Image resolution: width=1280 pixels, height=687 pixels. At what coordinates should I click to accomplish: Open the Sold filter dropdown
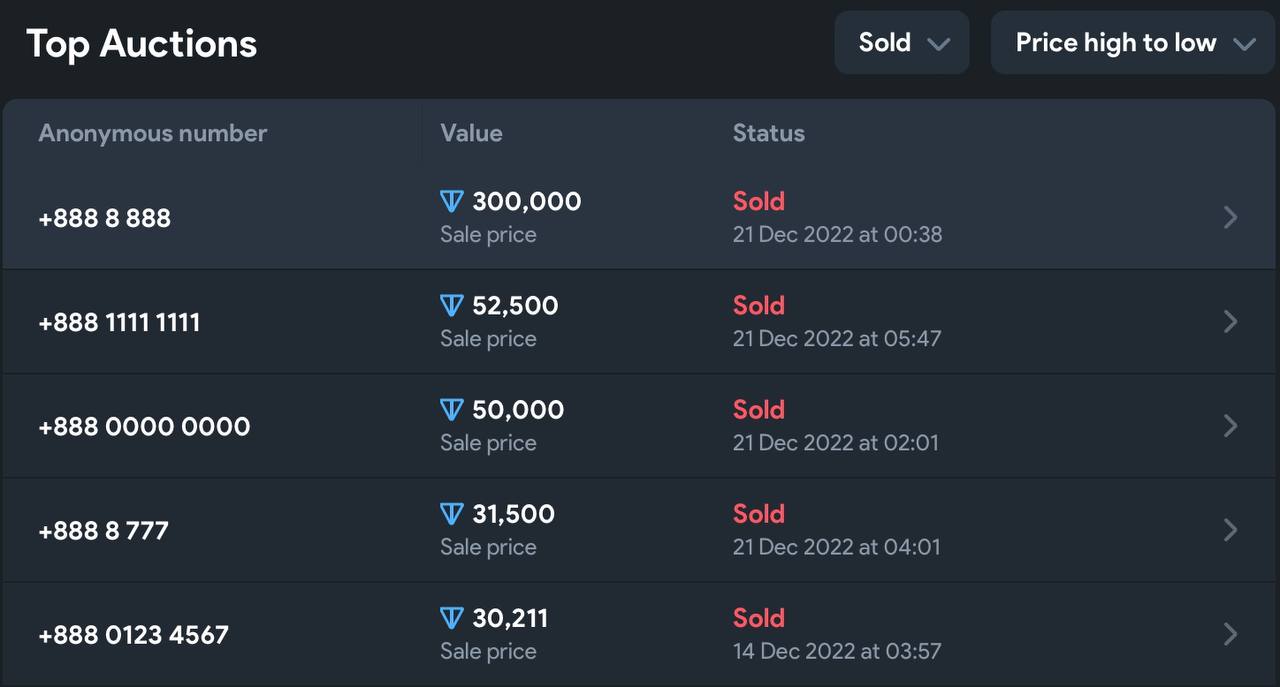[x=902, y=43]
